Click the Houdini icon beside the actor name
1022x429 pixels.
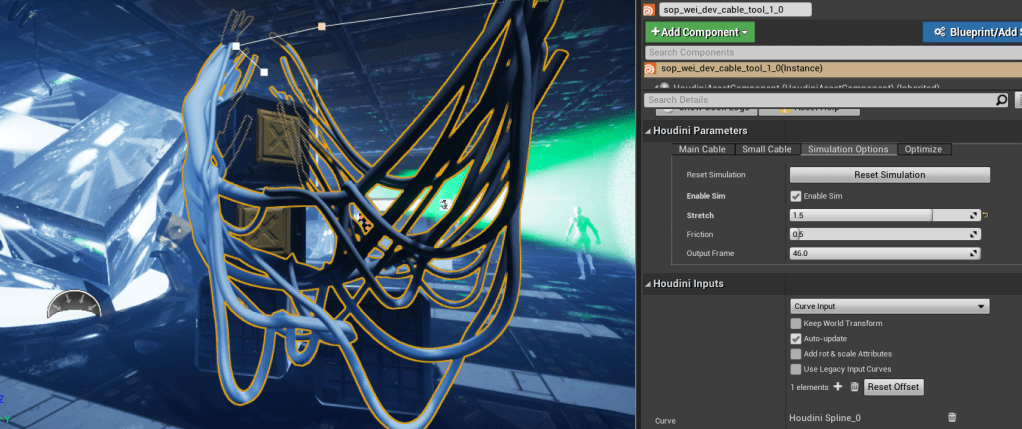tap(649, 9)
